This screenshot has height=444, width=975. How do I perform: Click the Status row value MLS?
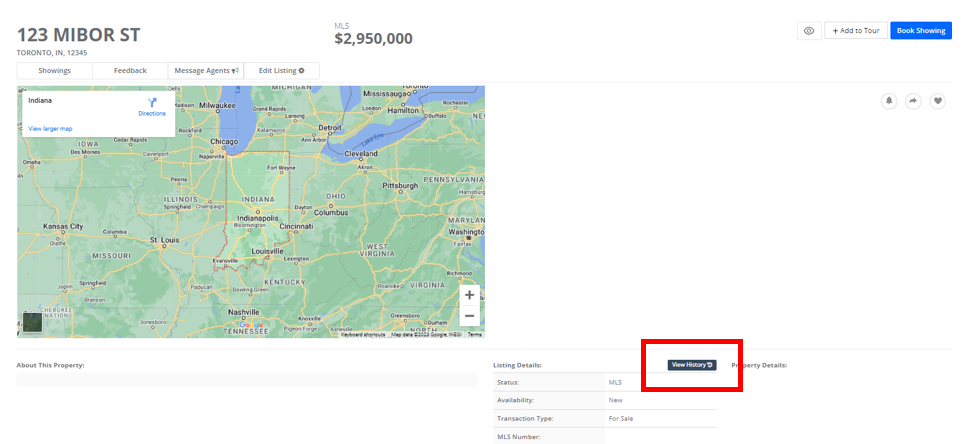(x=615, y=382)
